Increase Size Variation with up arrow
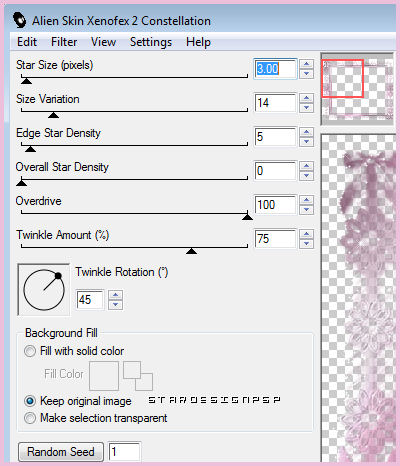Viewport: 400px width, 466px height. click(x=306, y=98)
